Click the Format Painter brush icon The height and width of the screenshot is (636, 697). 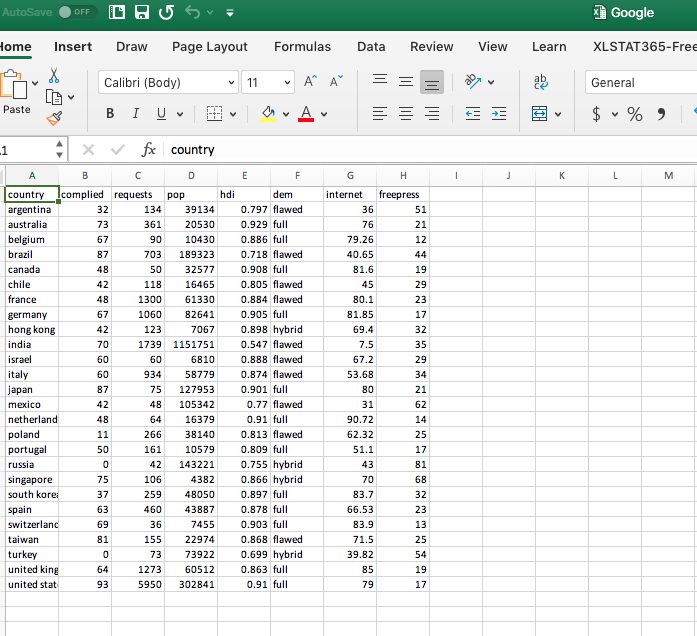click(x=54, y=118)
